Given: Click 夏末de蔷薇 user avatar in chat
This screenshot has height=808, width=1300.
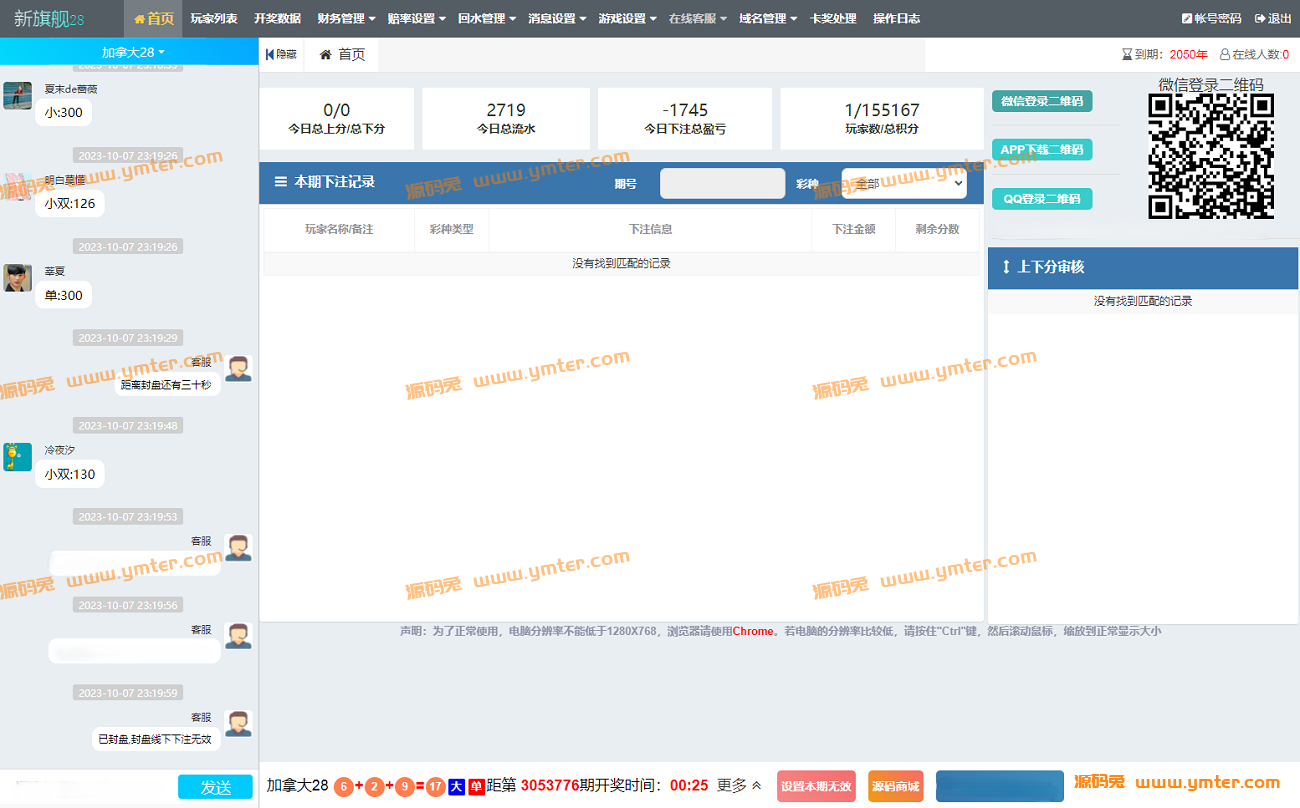Looking at the screenshot, I should pos(17,96).
